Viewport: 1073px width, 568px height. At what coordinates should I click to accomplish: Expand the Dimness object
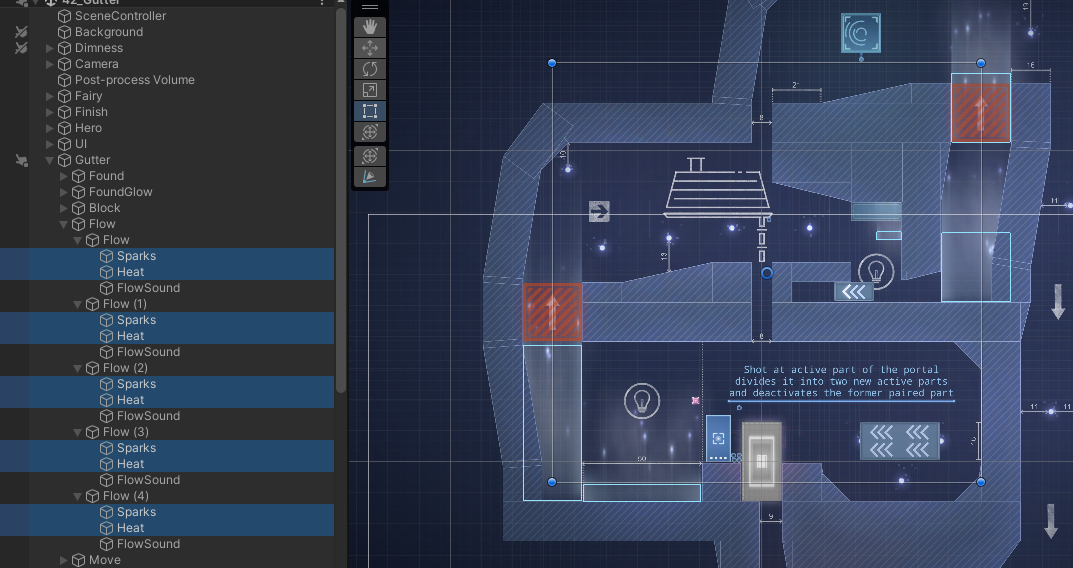(x=49, y=48)
